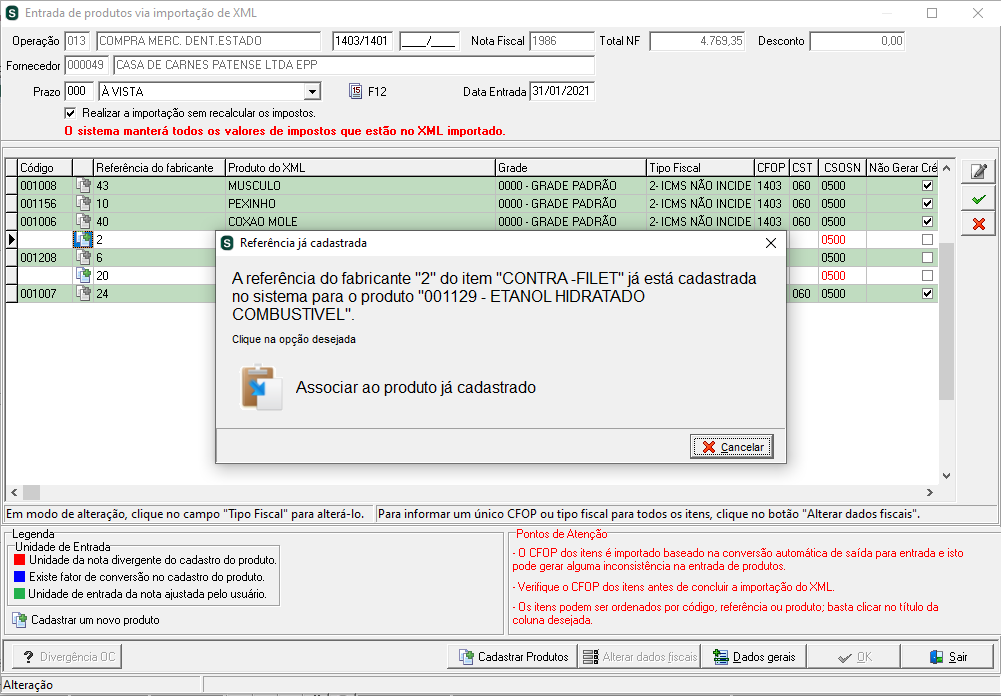Click the CFOP column header
This screenshot has width=1001, height=696.
[x=771, y=168]
